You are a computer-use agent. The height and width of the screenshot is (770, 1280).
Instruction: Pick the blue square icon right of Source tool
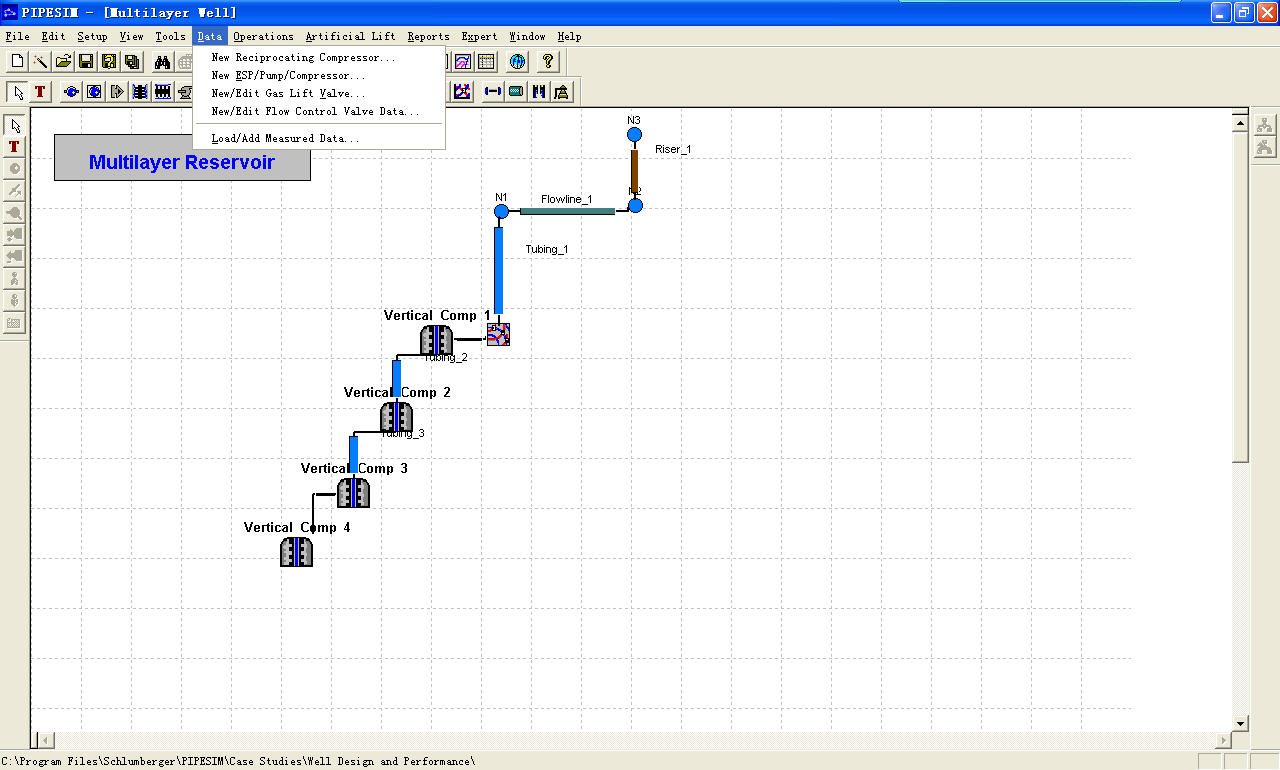(x=94, y=92)
